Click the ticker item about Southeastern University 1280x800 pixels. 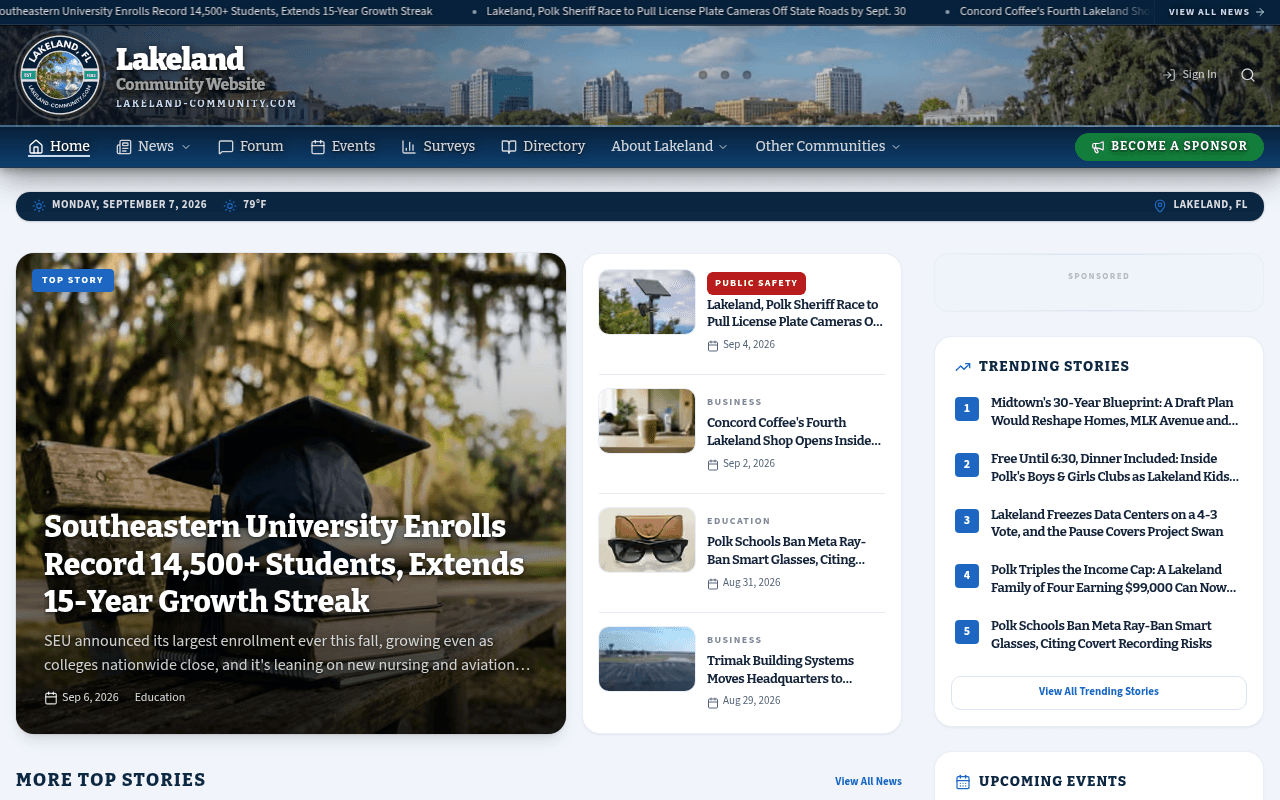[x=216, y=12]
